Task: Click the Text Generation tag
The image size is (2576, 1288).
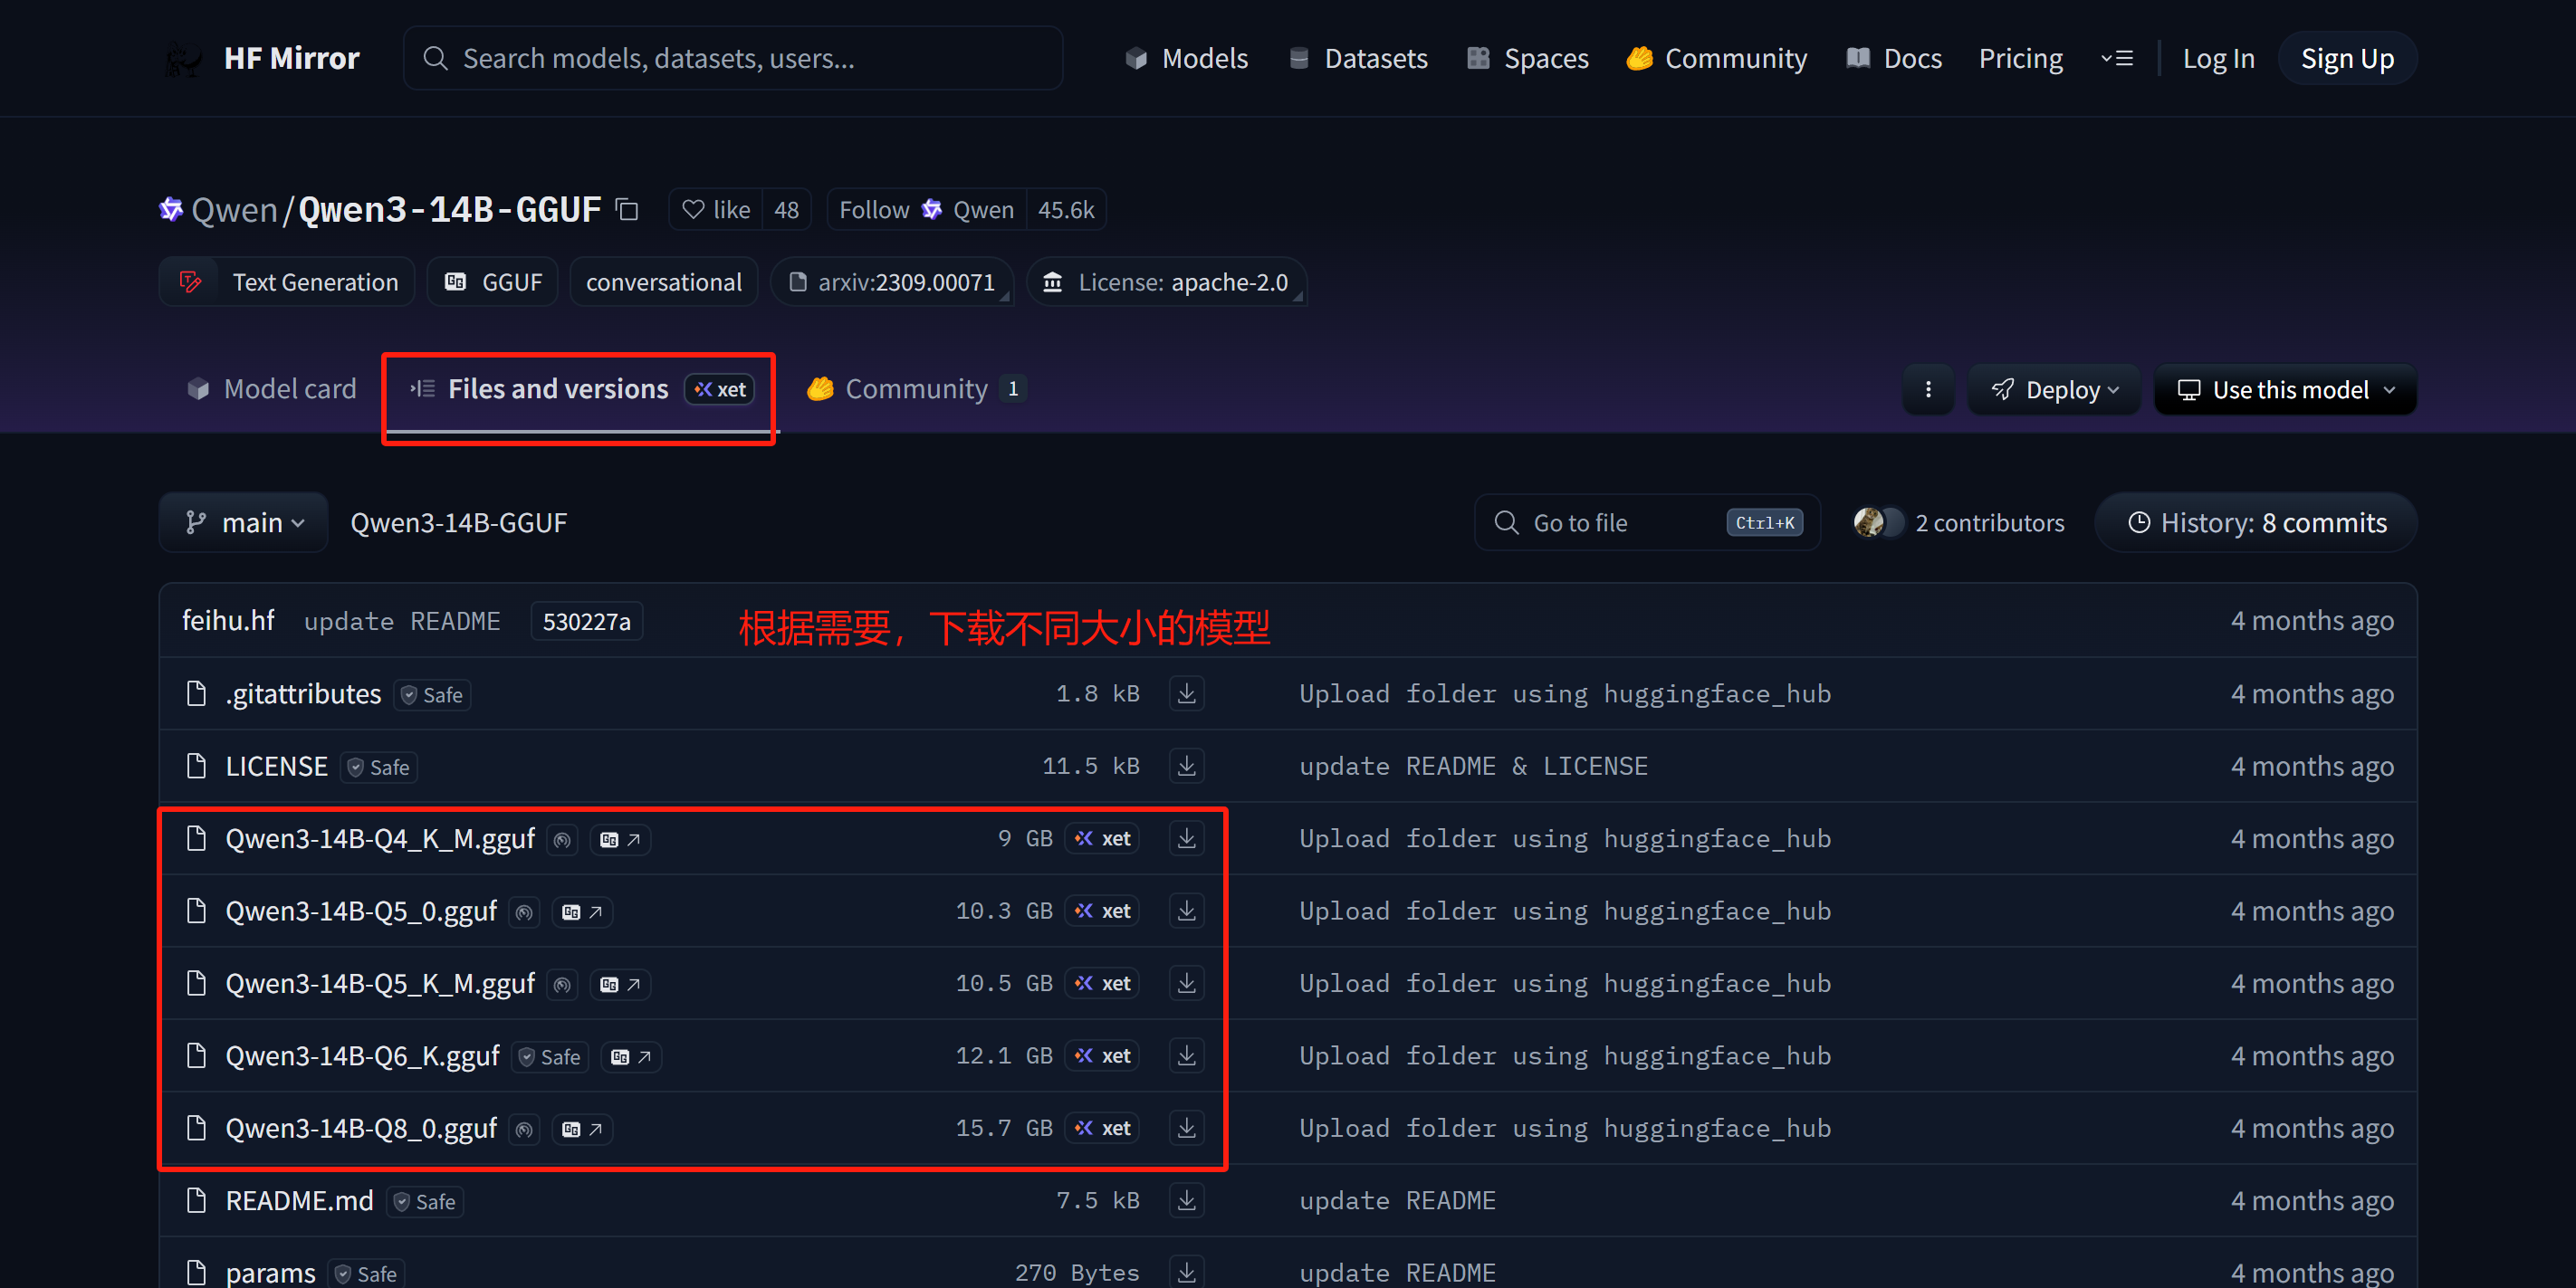Action: 287,283
